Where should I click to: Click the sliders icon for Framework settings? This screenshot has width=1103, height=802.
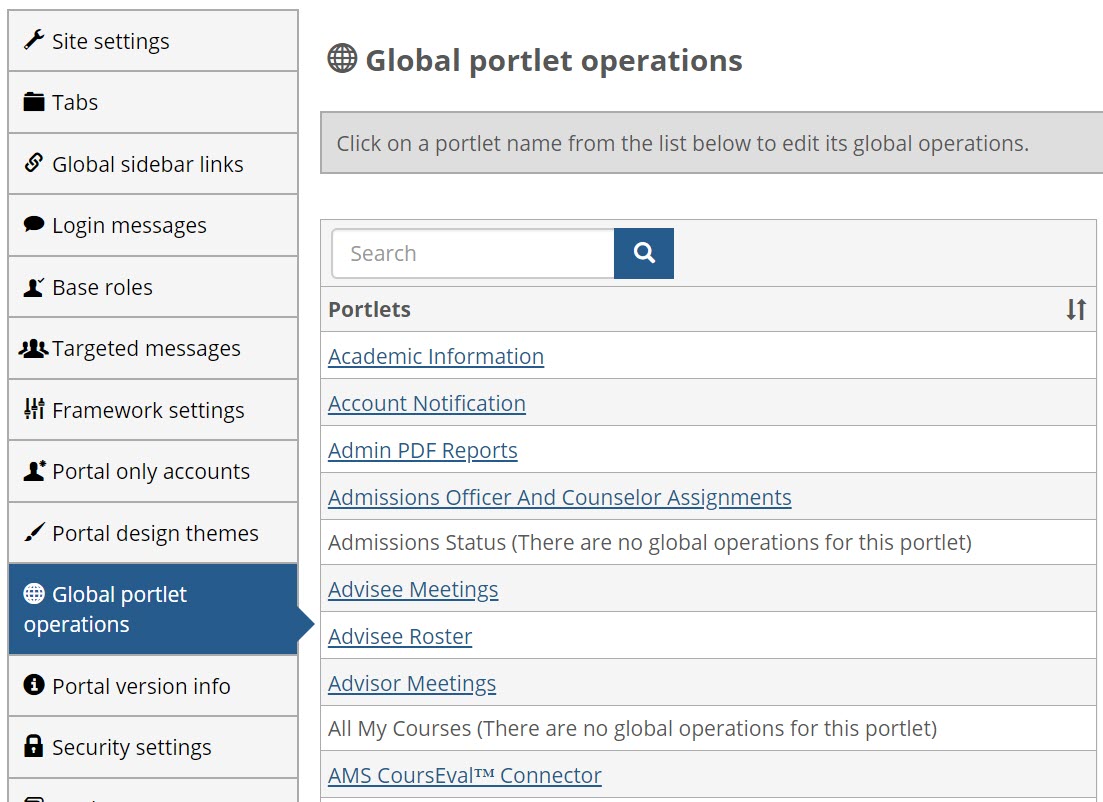point(34,409)
